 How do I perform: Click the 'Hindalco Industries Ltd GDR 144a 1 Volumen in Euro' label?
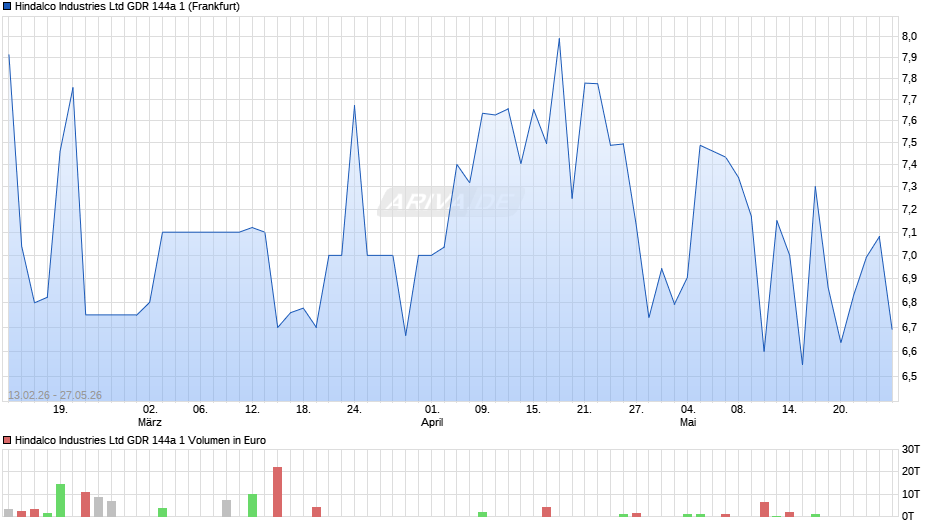click(x=140, y=440)
